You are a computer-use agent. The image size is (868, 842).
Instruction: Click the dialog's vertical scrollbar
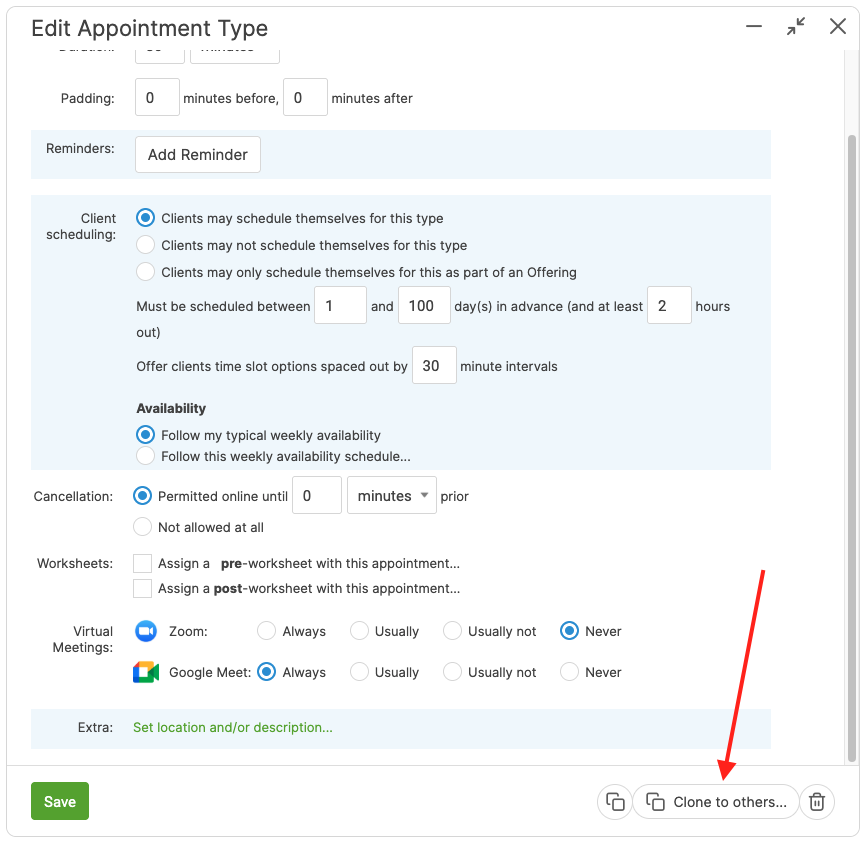click(x=852, y=440)
